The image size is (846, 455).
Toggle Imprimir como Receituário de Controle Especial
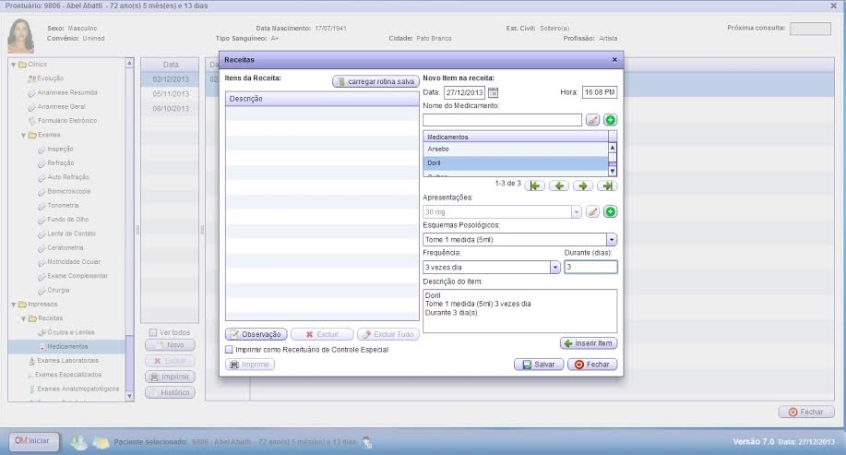click(x=229, y=350)
